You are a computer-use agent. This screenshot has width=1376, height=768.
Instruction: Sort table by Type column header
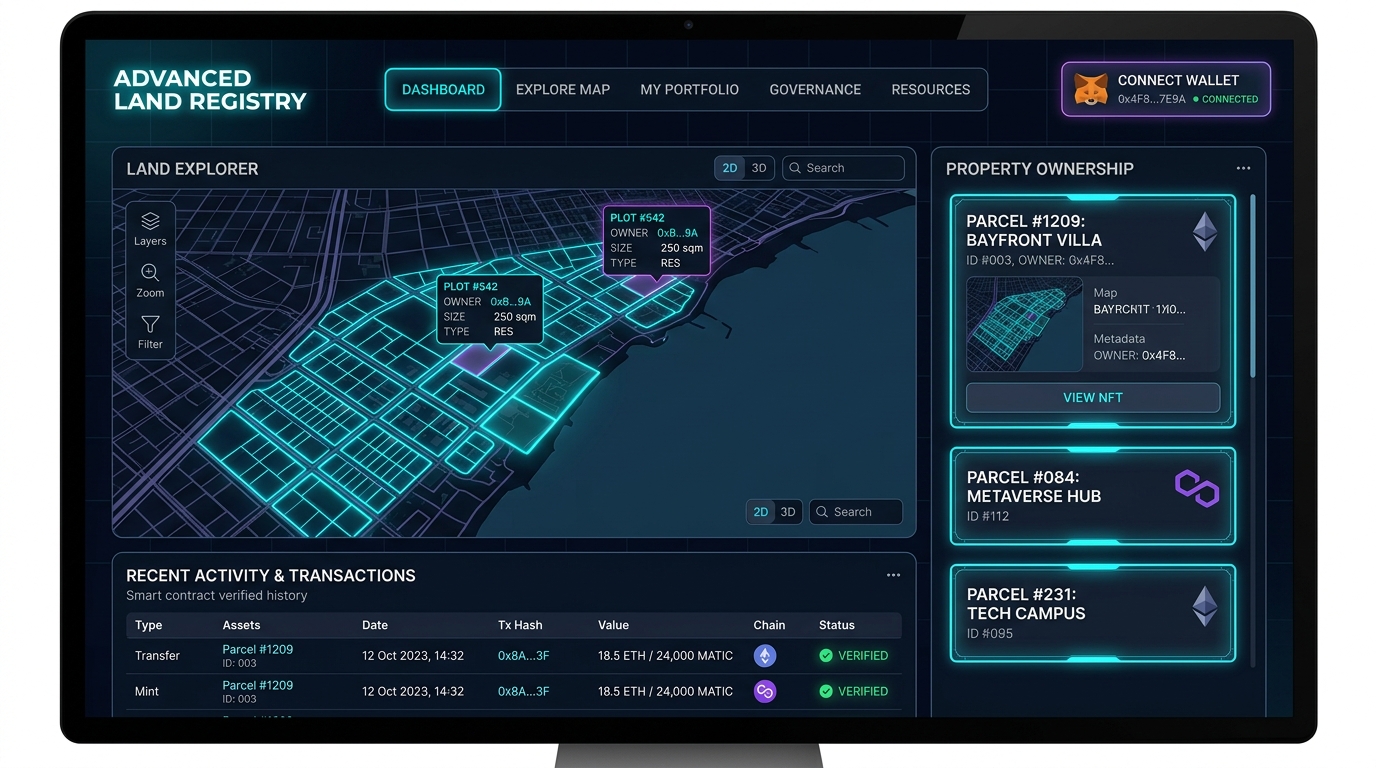coord(149,625)
